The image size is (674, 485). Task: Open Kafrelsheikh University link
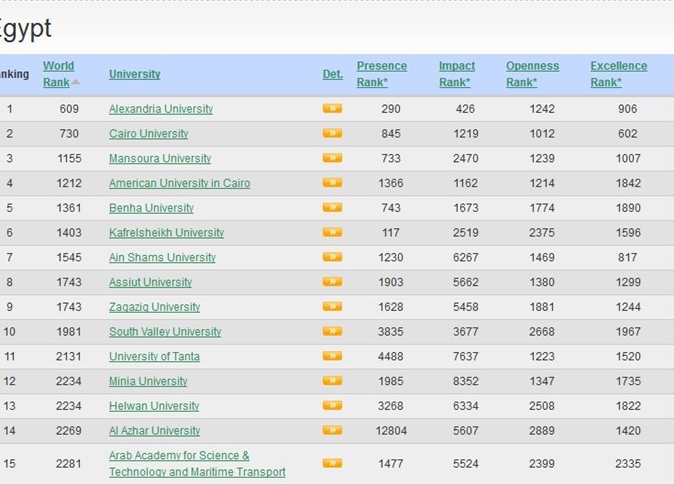pos(166,233)
